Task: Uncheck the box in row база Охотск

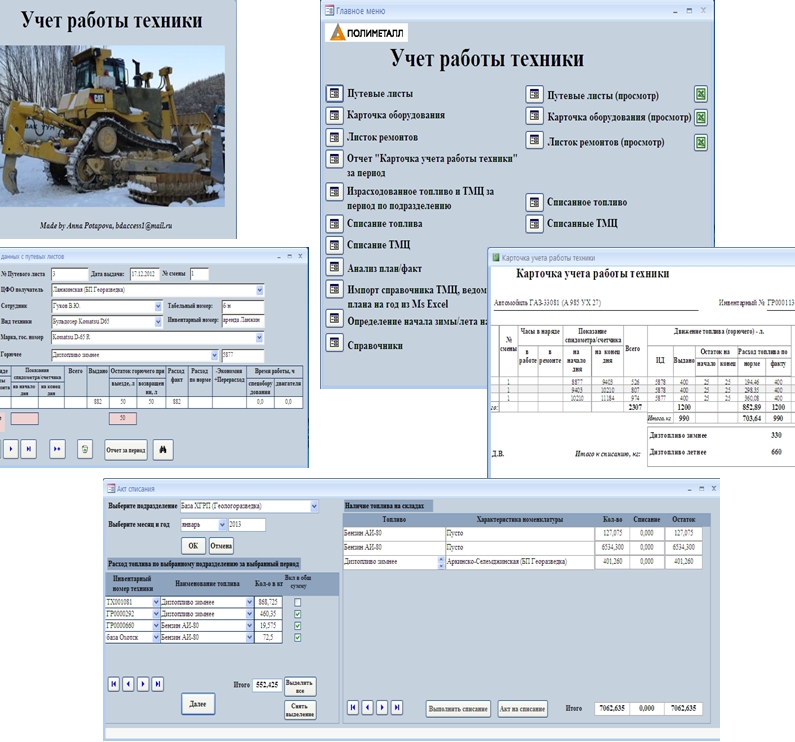Action: pos(298,638)
